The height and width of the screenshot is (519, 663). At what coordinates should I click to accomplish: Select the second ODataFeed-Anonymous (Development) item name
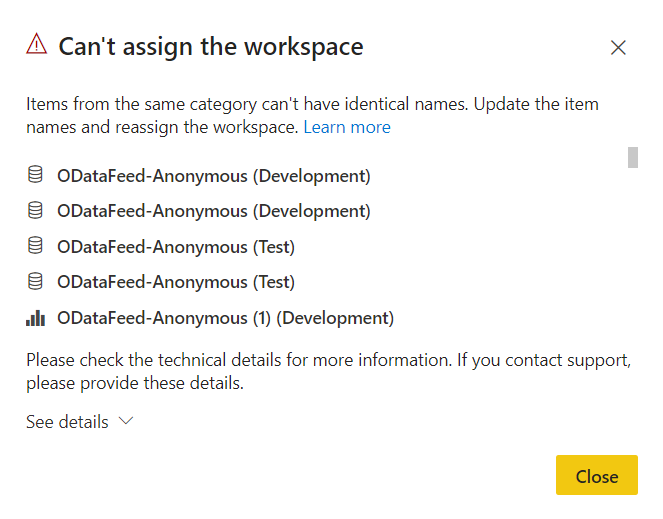tap(214, 211)
